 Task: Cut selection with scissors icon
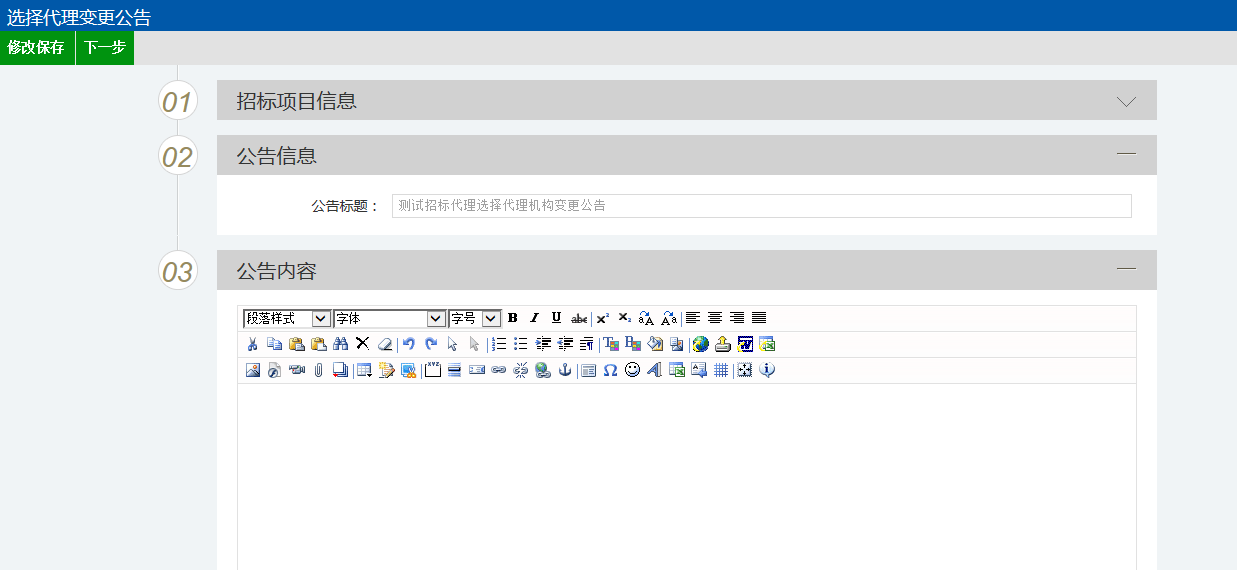(252, 344)
